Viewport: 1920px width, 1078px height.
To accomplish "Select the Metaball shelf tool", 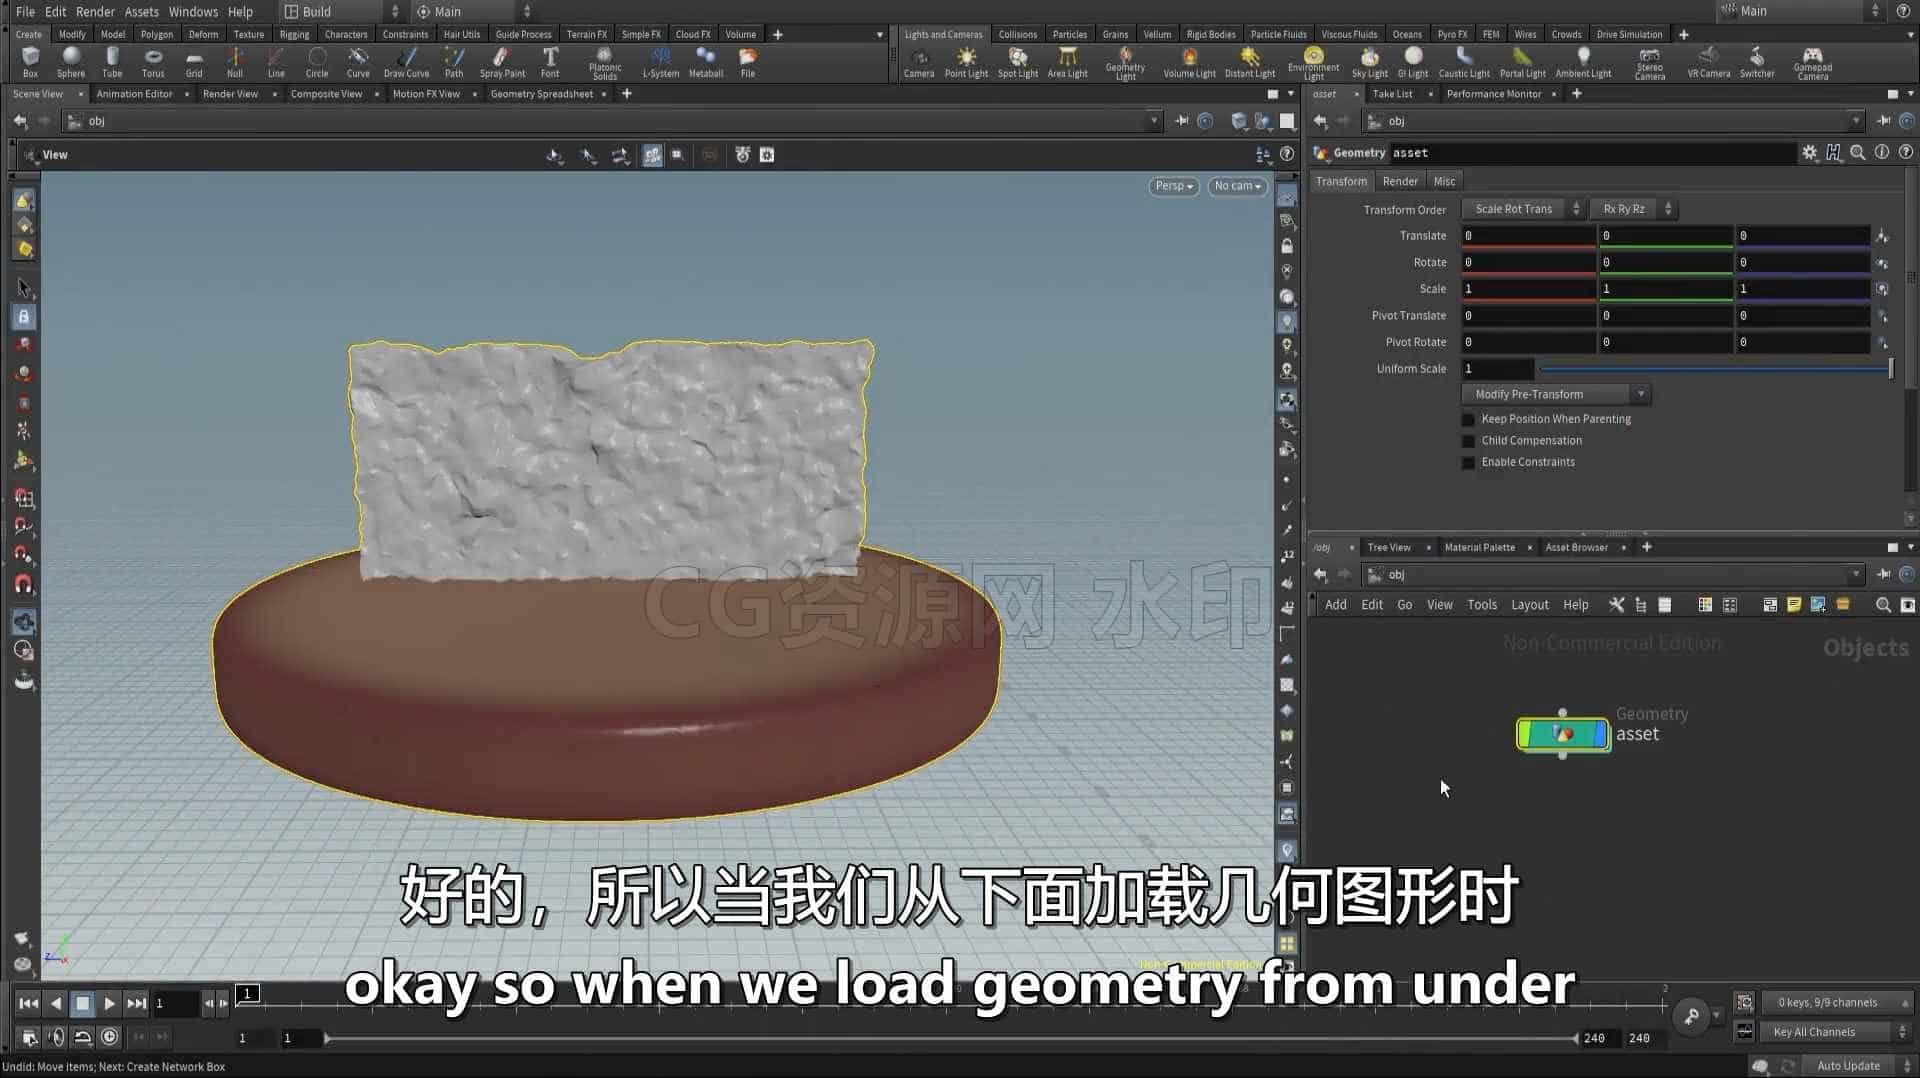I will (x=706, y=62).
